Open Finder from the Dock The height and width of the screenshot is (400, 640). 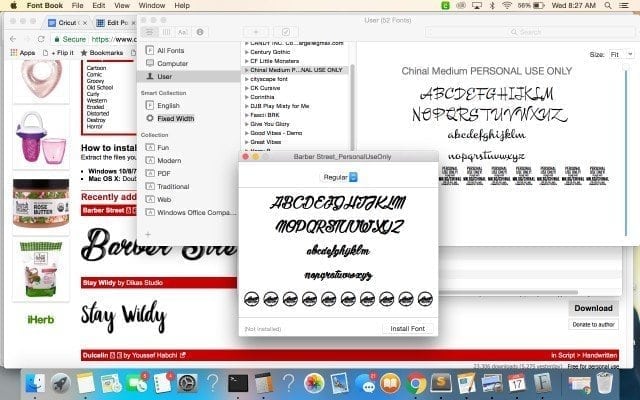coord(35,384)
